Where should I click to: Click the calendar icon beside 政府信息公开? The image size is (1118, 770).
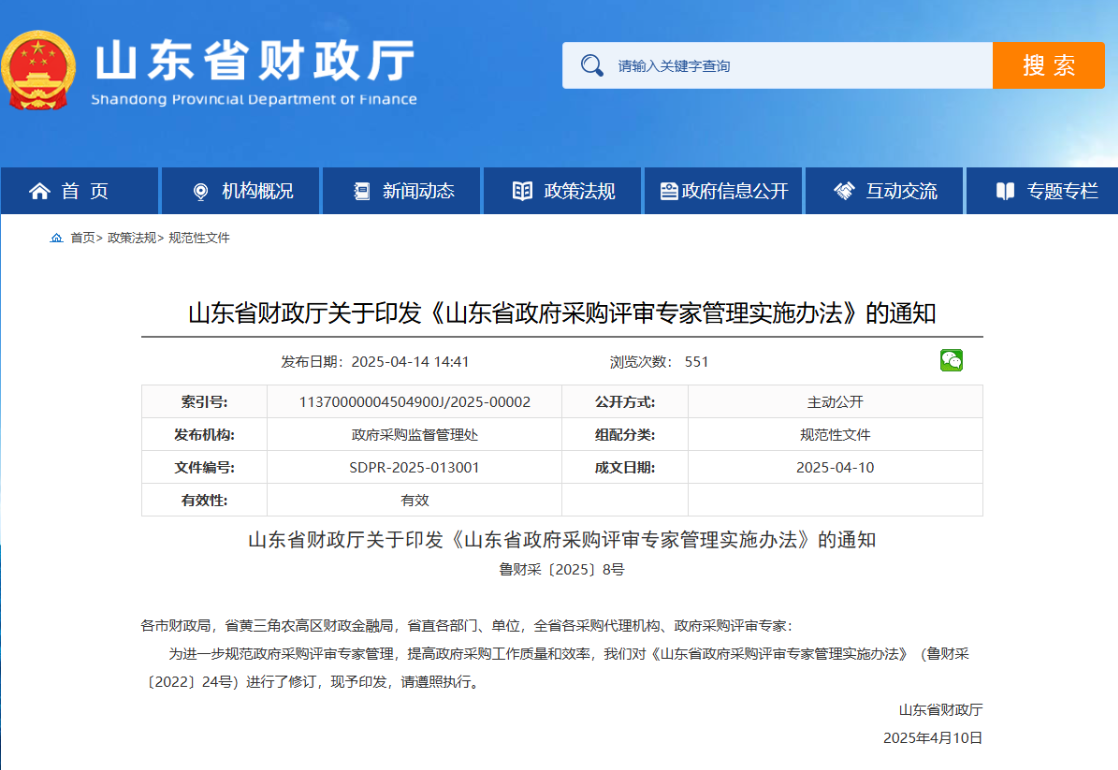[x=668, y=191]
